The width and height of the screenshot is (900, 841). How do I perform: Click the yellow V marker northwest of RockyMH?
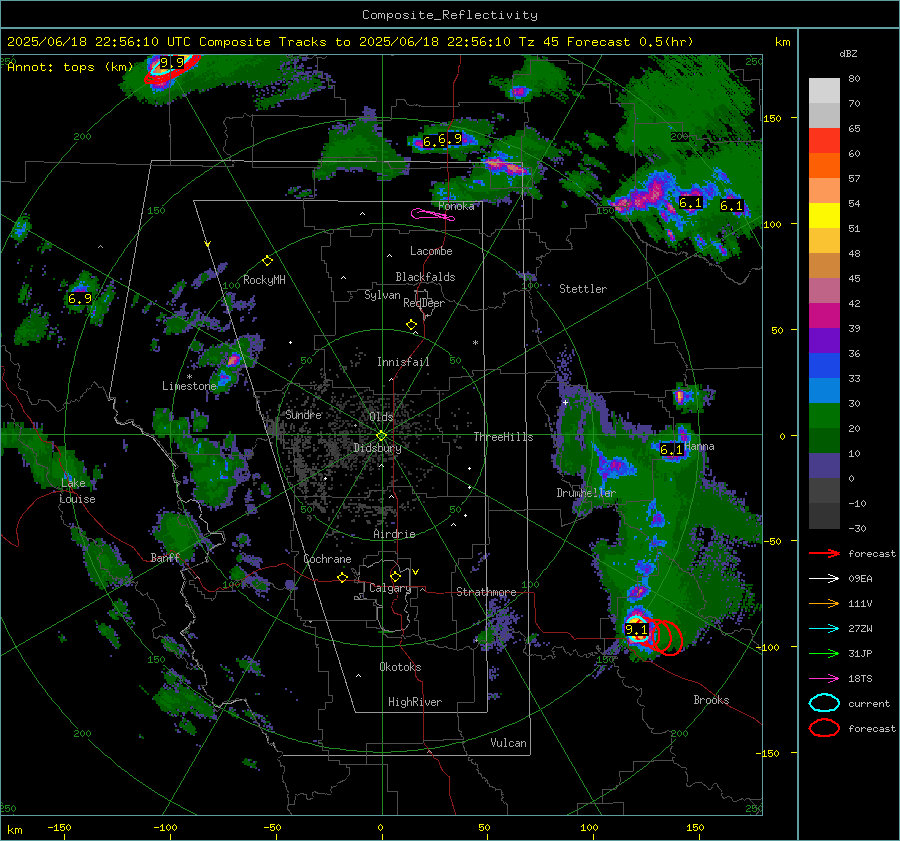(x=207, y=244)
